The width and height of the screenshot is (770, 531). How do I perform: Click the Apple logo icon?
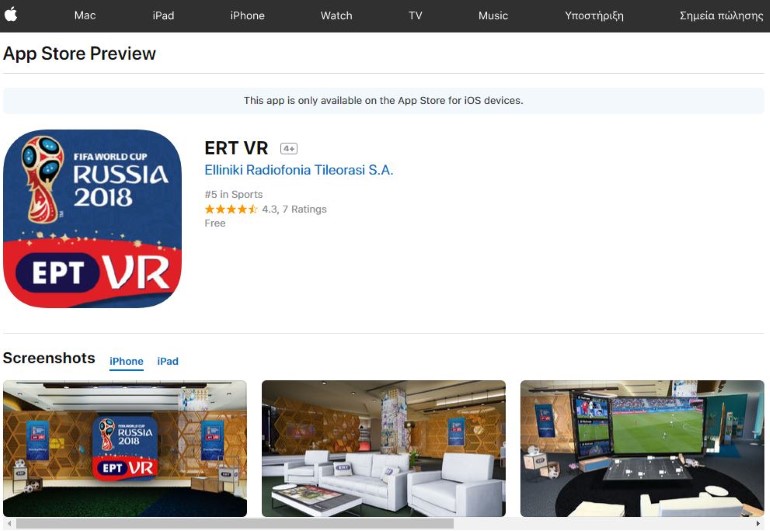(11, 16)
